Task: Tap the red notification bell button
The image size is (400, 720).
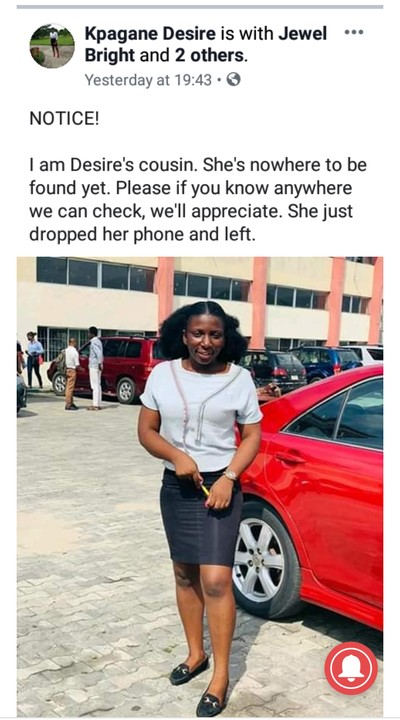Action: pos(351,668)
